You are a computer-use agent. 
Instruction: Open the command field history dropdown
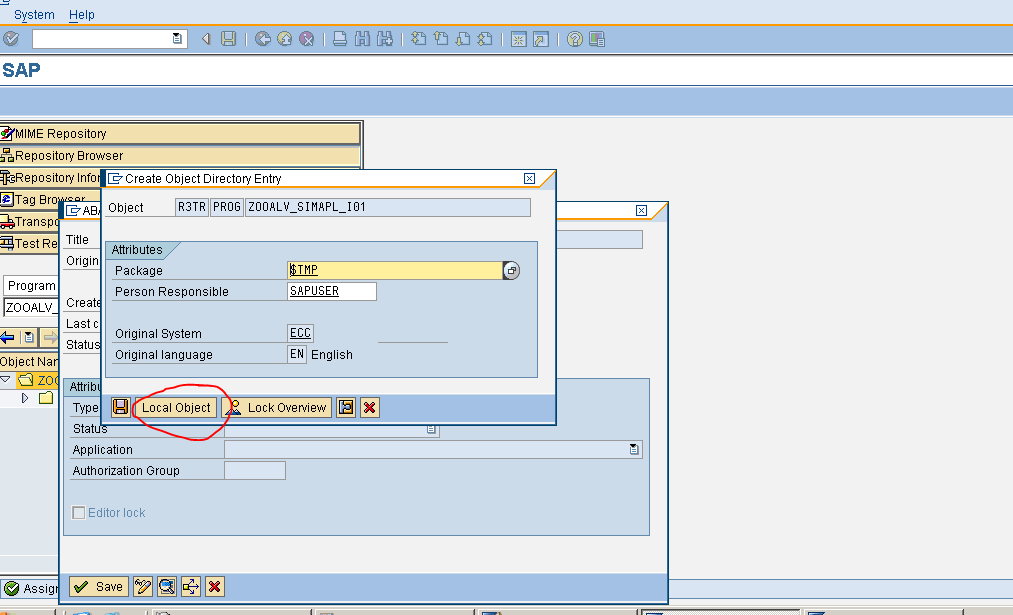[x=175, y=39]
